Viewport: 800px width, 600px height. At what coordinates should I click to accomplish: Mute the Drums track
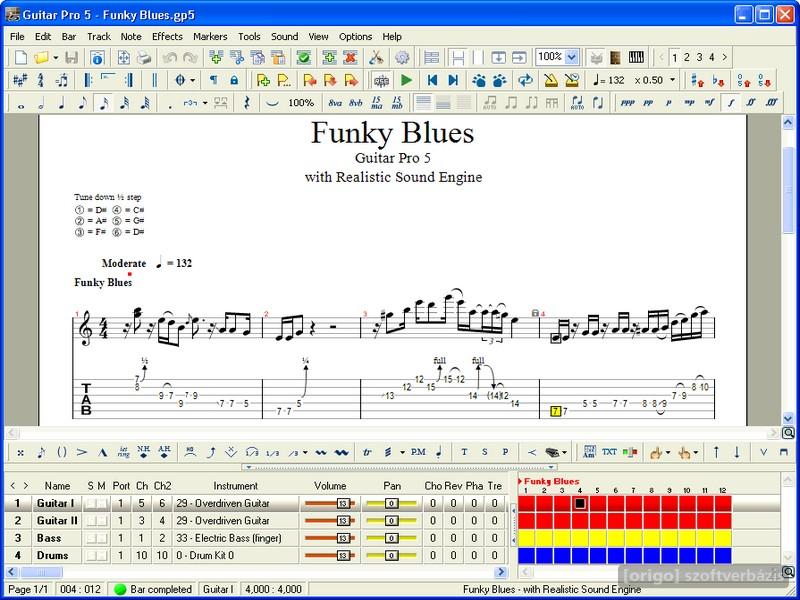[101, 556]
